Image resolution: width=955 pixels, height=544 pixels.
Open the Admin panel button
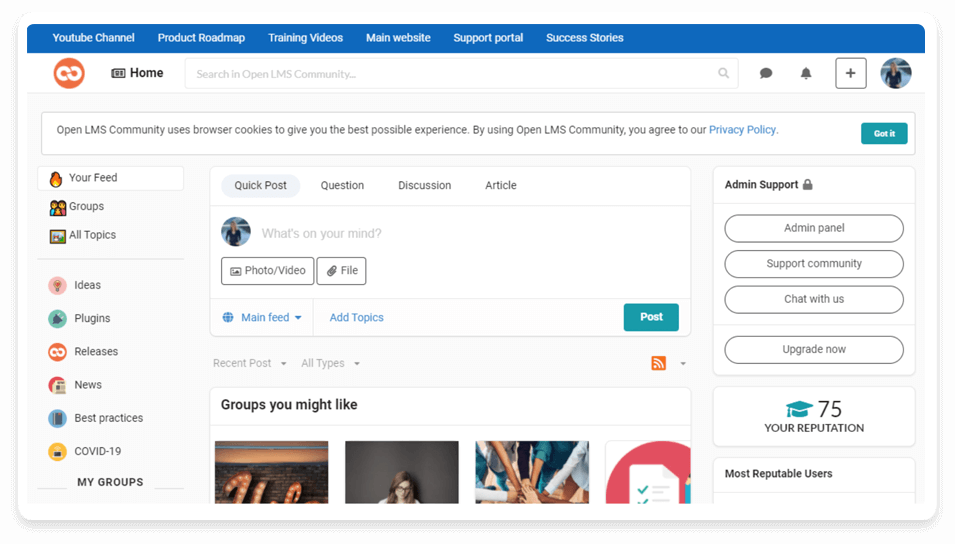(814, 228)
